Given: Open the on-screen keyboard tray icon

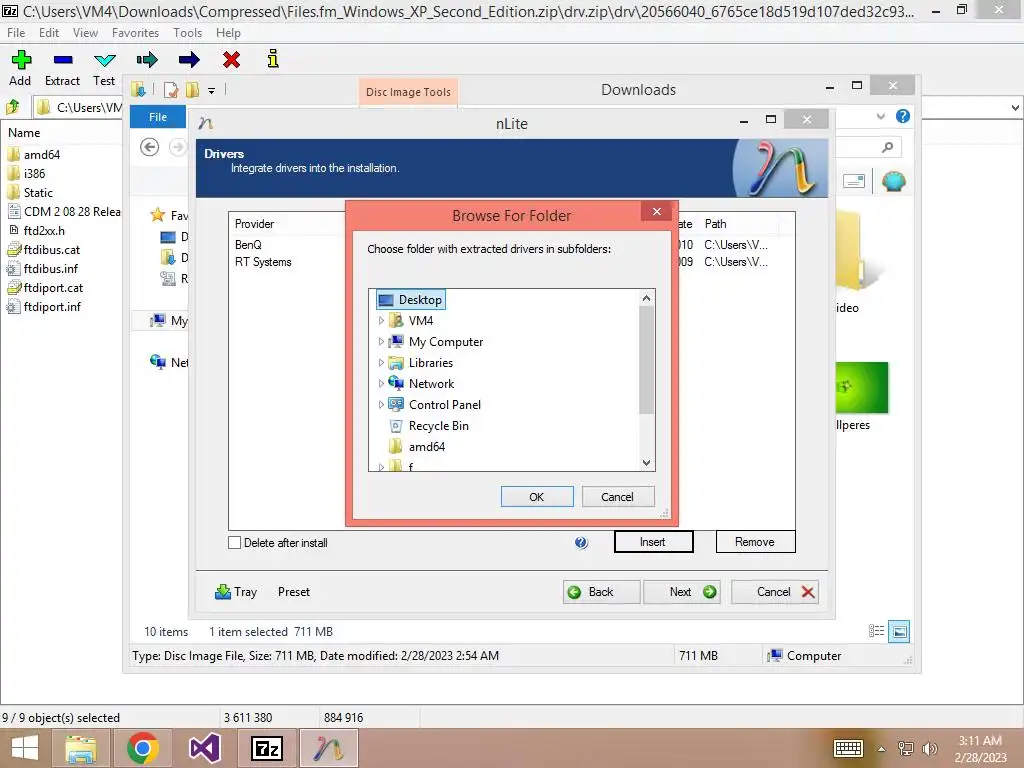Looking at the screenshot, I should pyautogui.click(x=848, y=748).
